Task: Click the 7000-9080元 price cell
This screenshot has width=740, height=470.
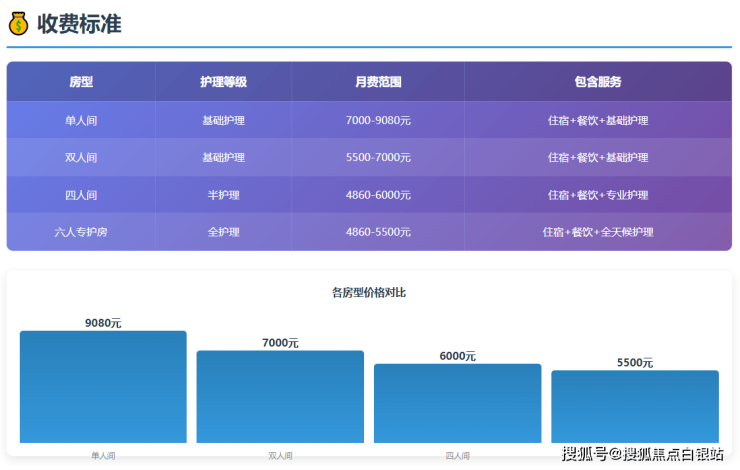Action: point(378,120)
